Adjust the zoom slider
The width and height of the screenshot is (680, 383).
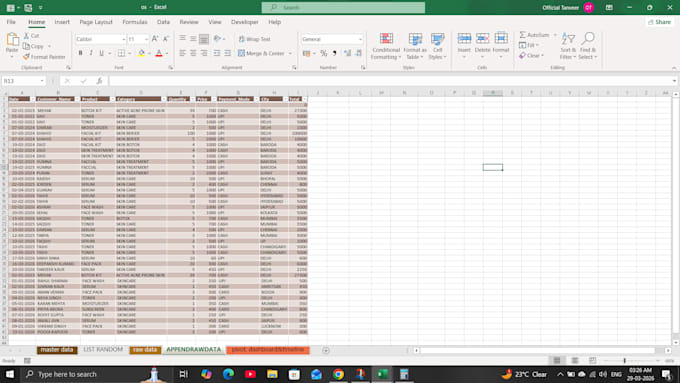point(624,360)
